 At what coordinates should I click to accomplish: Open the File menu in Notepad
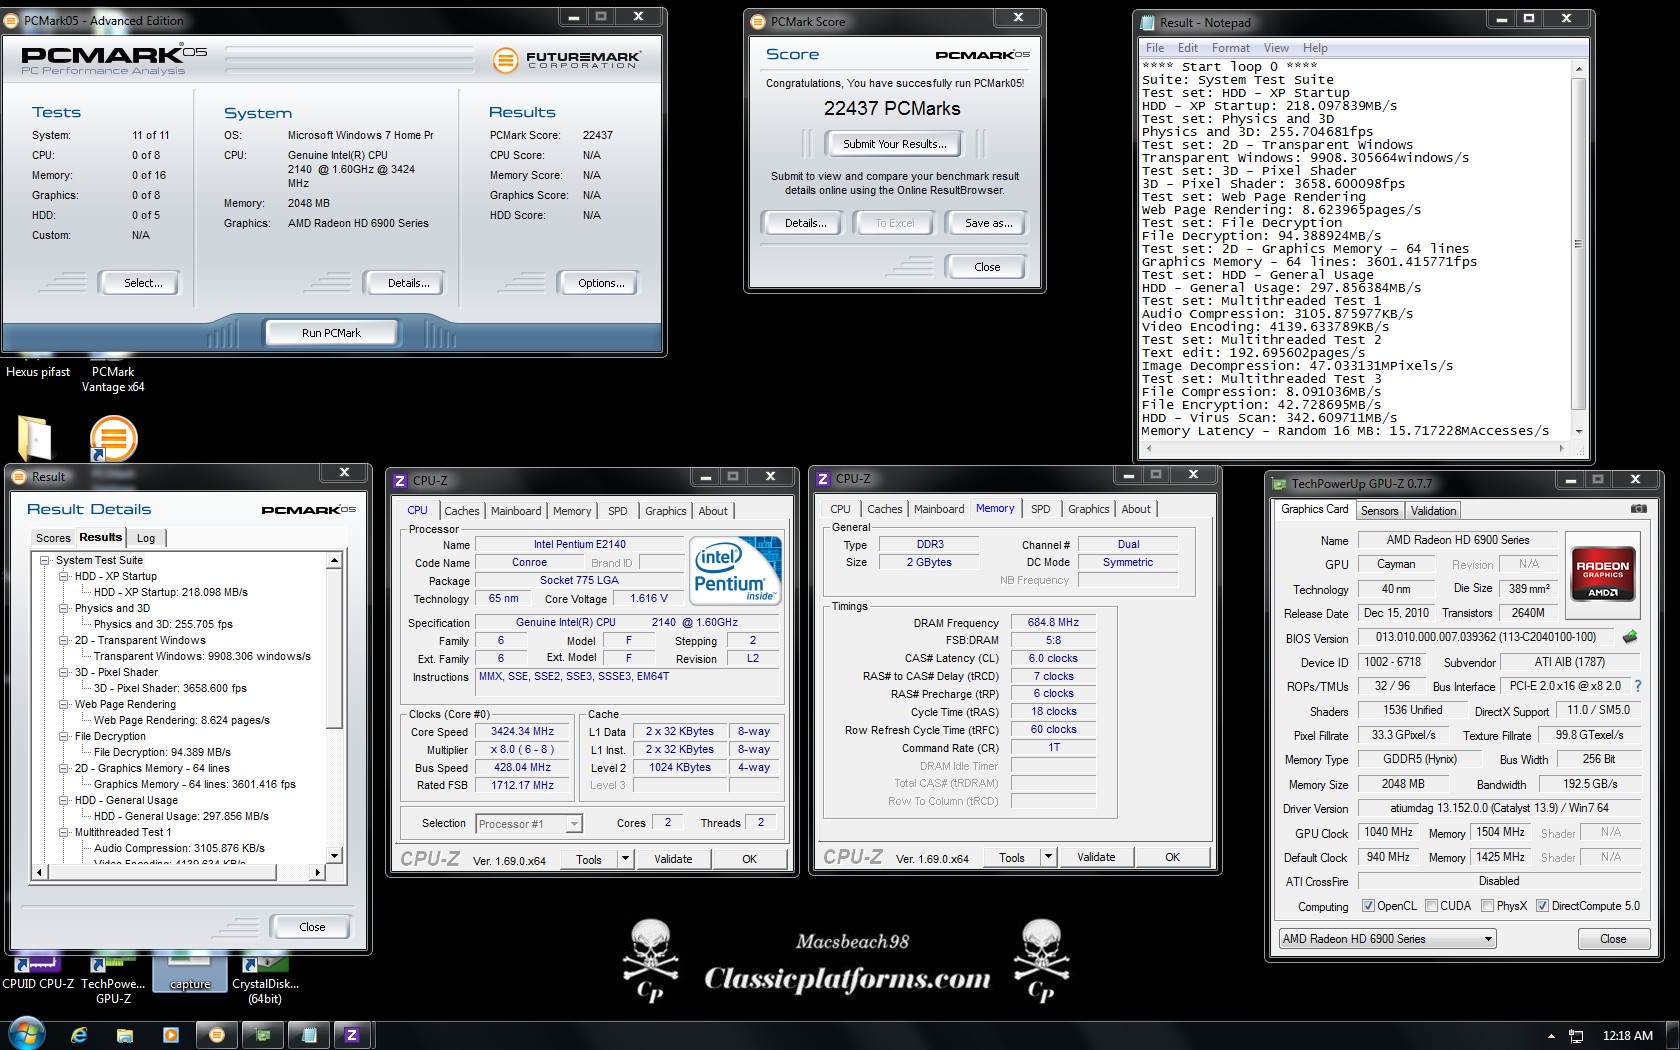[1155, 48]
